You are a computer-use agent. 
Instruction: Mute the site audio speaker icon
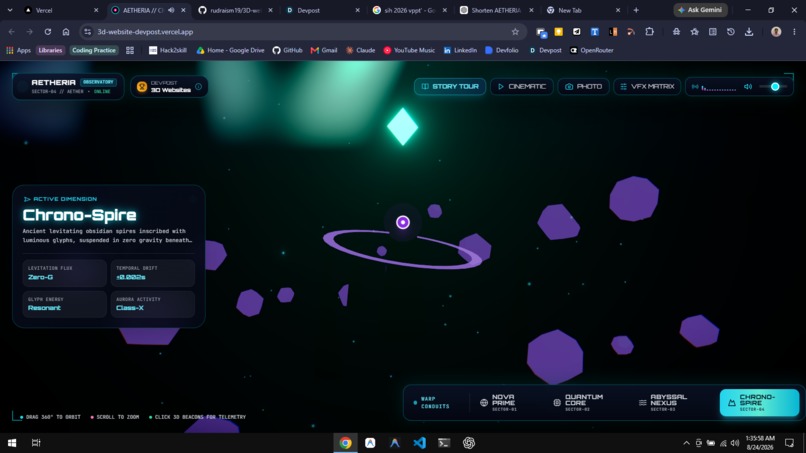click(748, 87)
